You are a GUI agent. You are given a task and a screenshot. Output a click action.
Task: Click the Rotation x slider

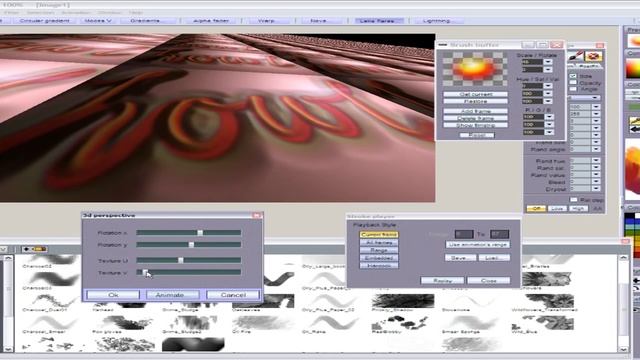pos(189,233)
